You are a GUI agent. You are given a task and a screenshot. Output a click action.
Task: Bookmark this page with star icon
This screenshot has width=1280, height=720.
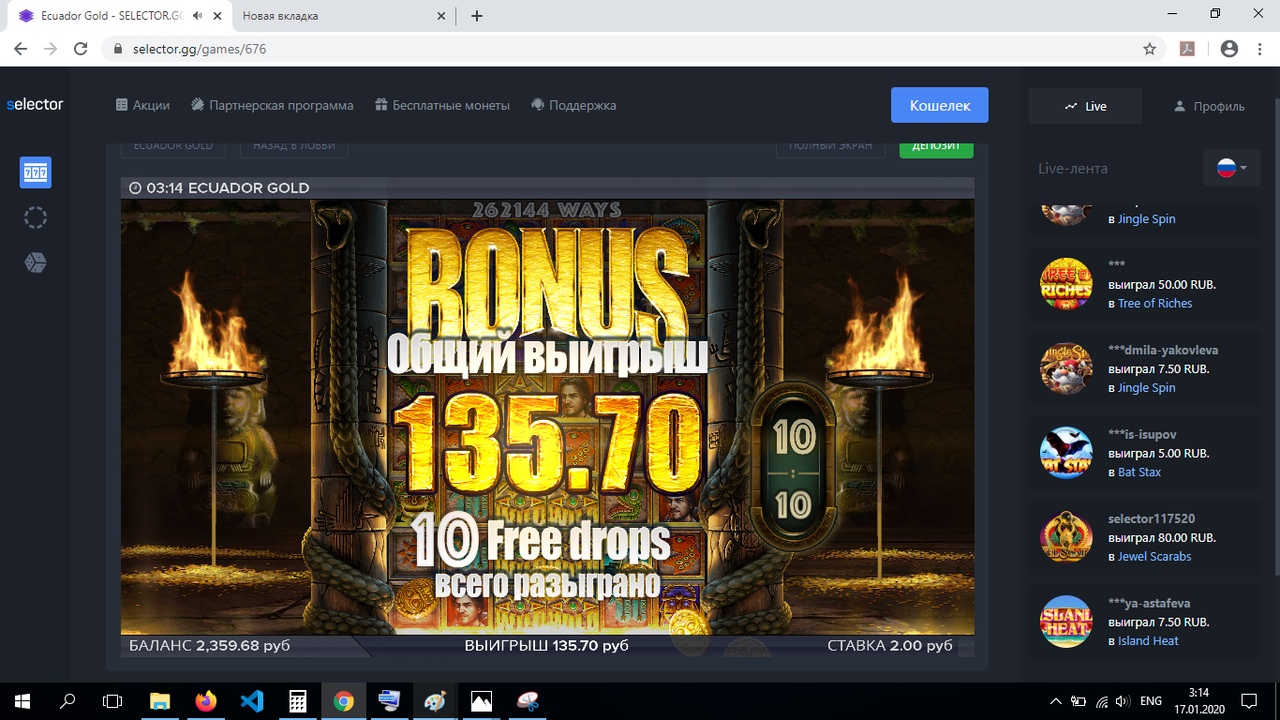click(1150, 49)
